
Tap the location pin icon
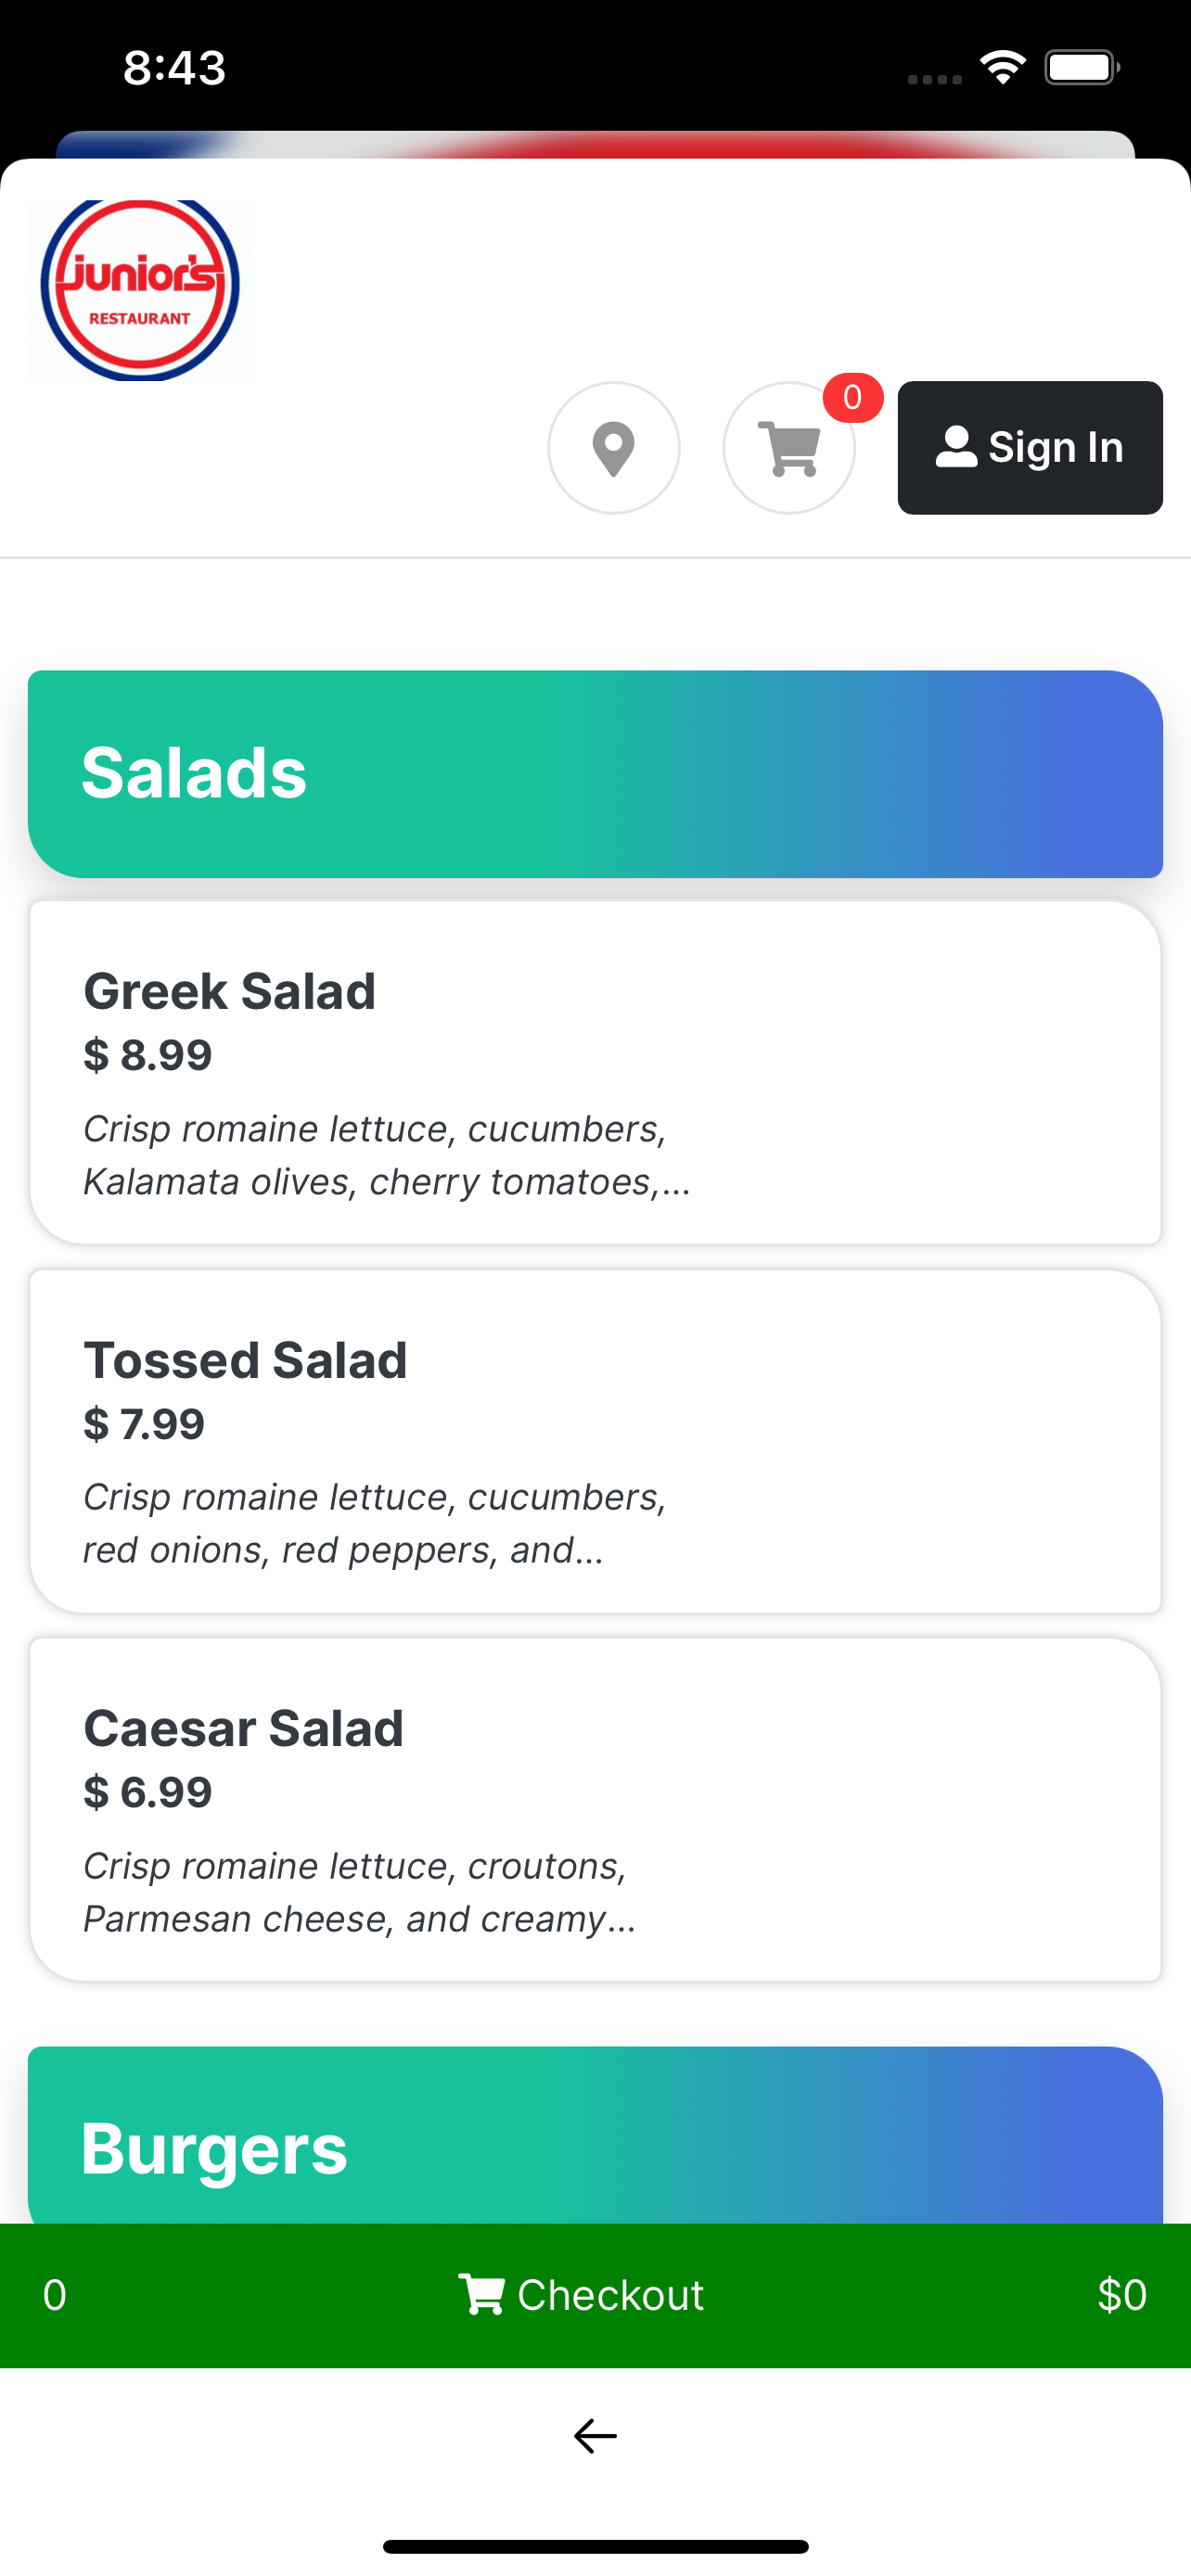(613, 448)
